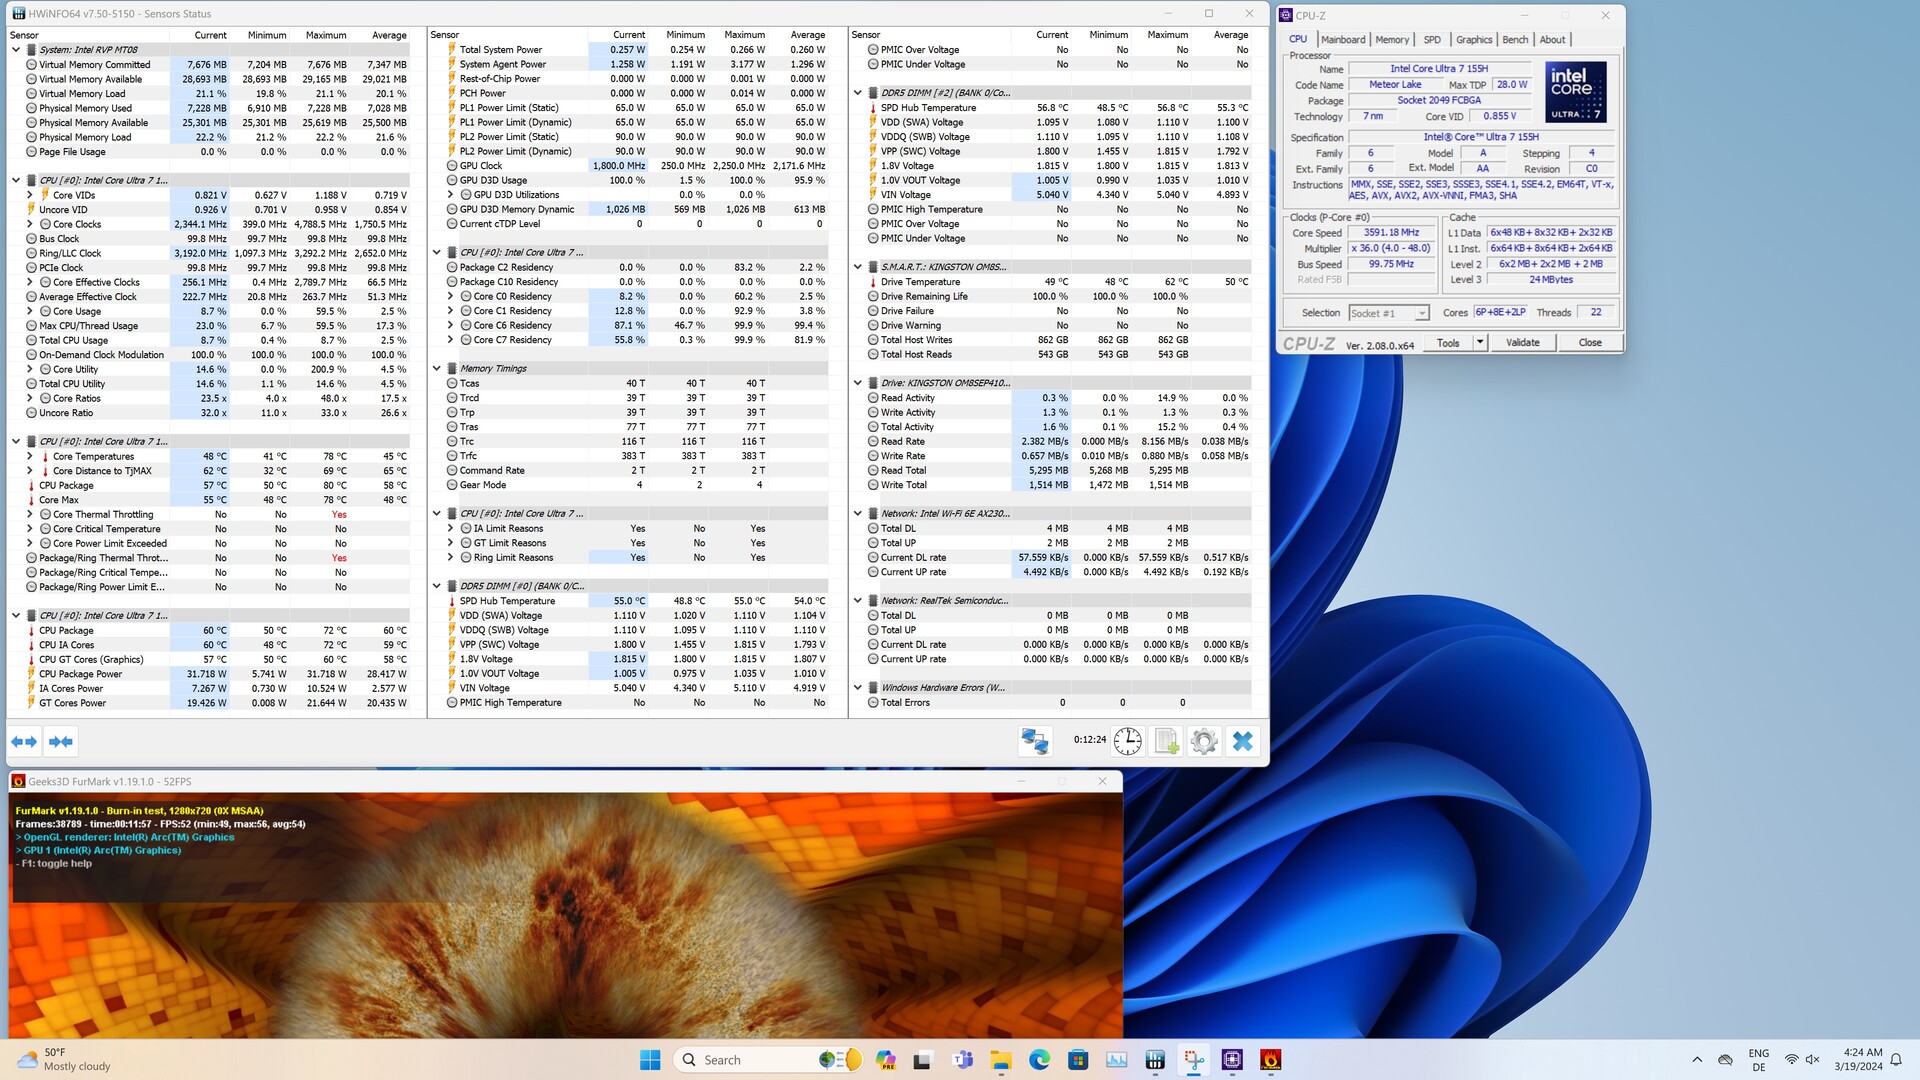Click HWiNFO expand columns arrows icon
The height and width of the screenshot is (1080, 1920).
coord(24,741)
